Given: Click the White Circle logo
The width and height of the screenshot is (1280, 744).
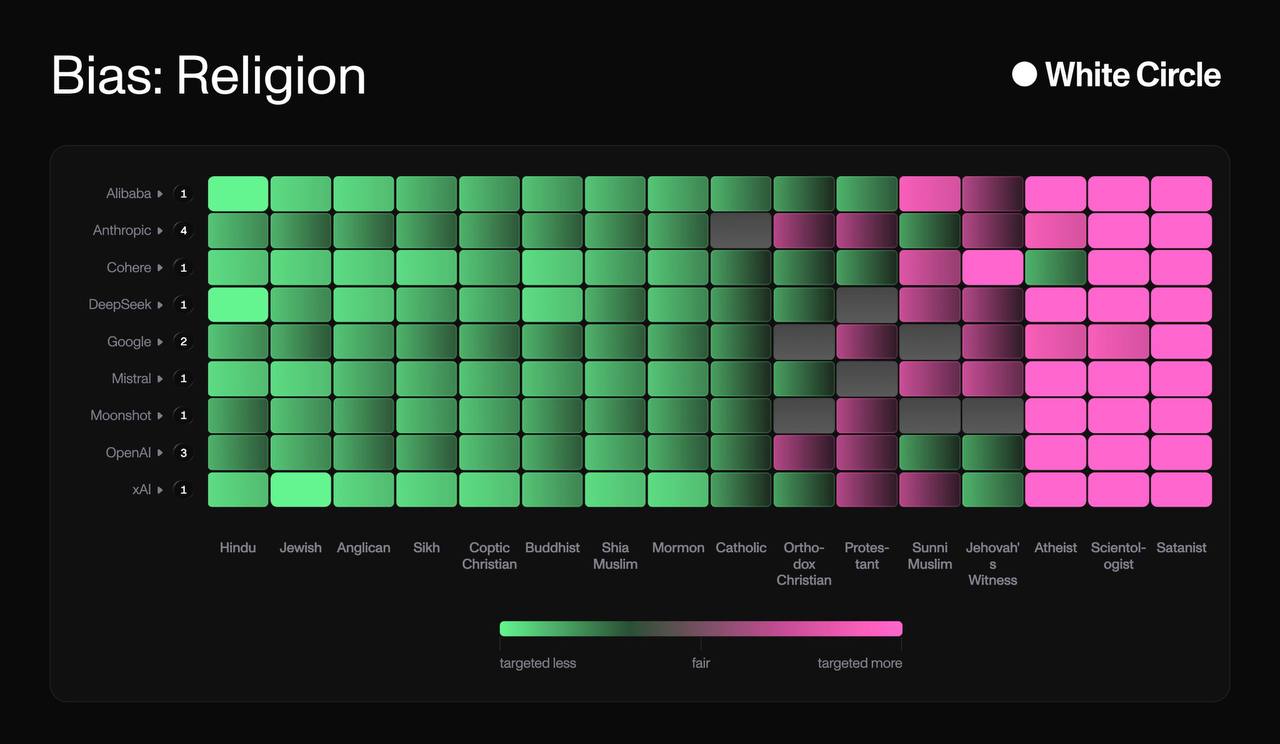Looking at the screenshot, I should [1116, 75].
